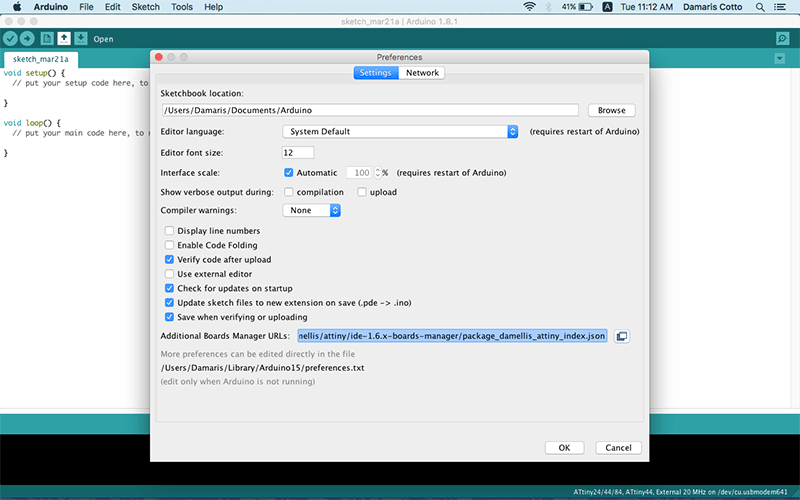800x500 pixels.
Task: Click the Sketchbook location text field
Action: coord(370,110)
